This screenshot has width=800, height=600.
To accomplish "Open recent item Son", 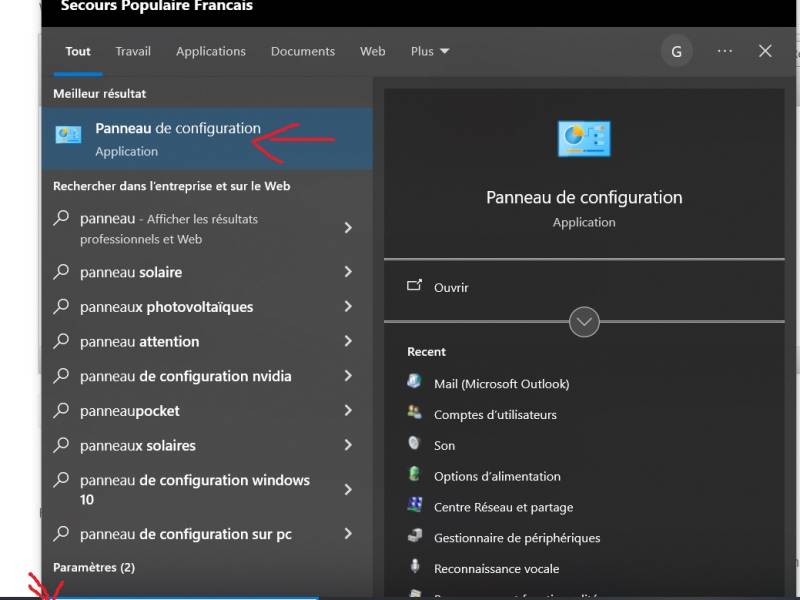I will tap(444, 445).
